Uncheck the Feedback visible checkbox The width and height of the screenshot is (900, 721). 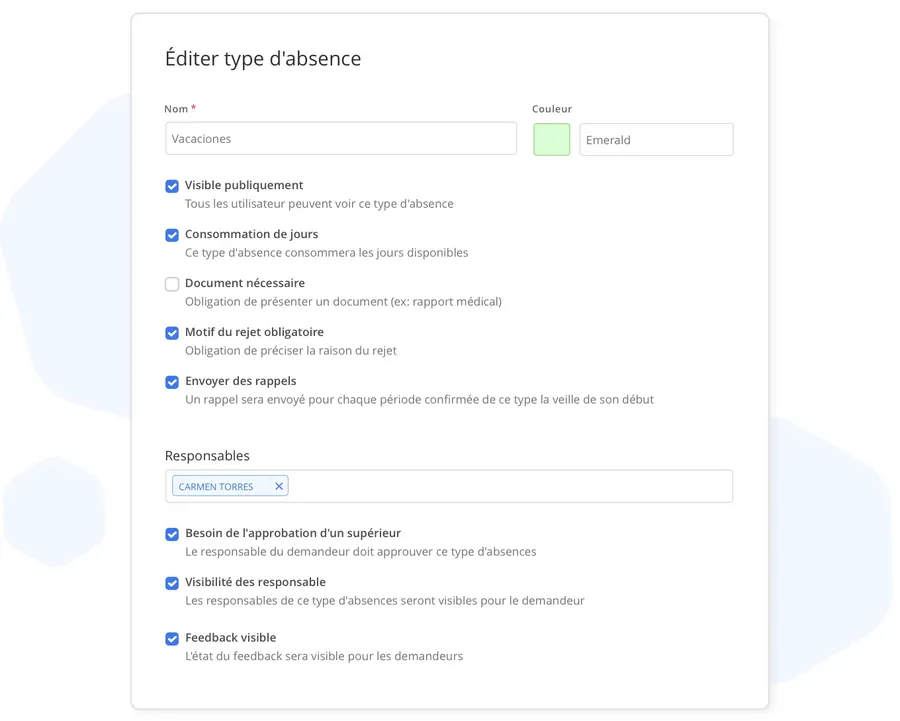(172, 638)
